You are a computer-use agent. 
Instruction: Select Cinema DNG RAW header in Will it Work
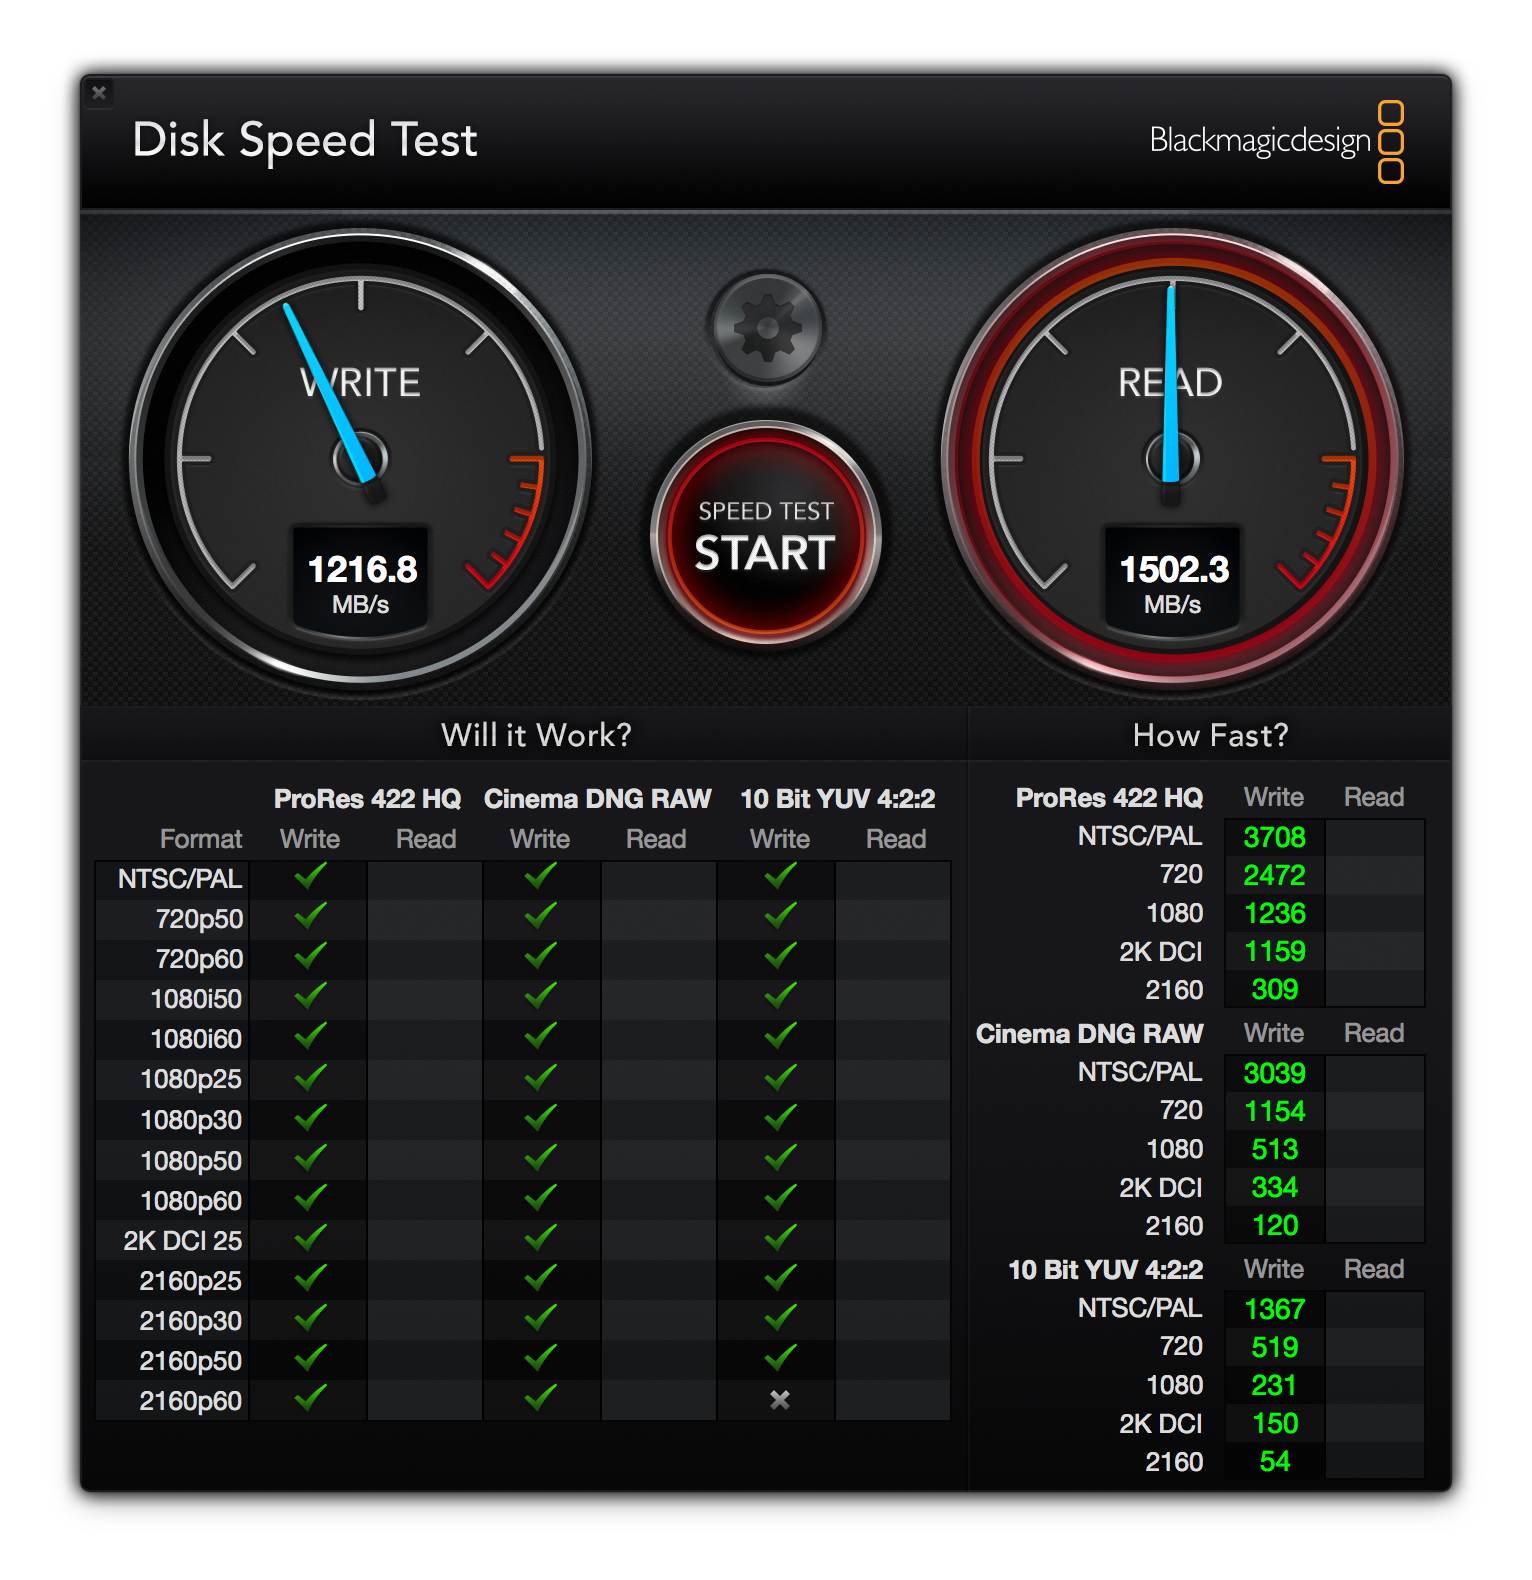598,799
